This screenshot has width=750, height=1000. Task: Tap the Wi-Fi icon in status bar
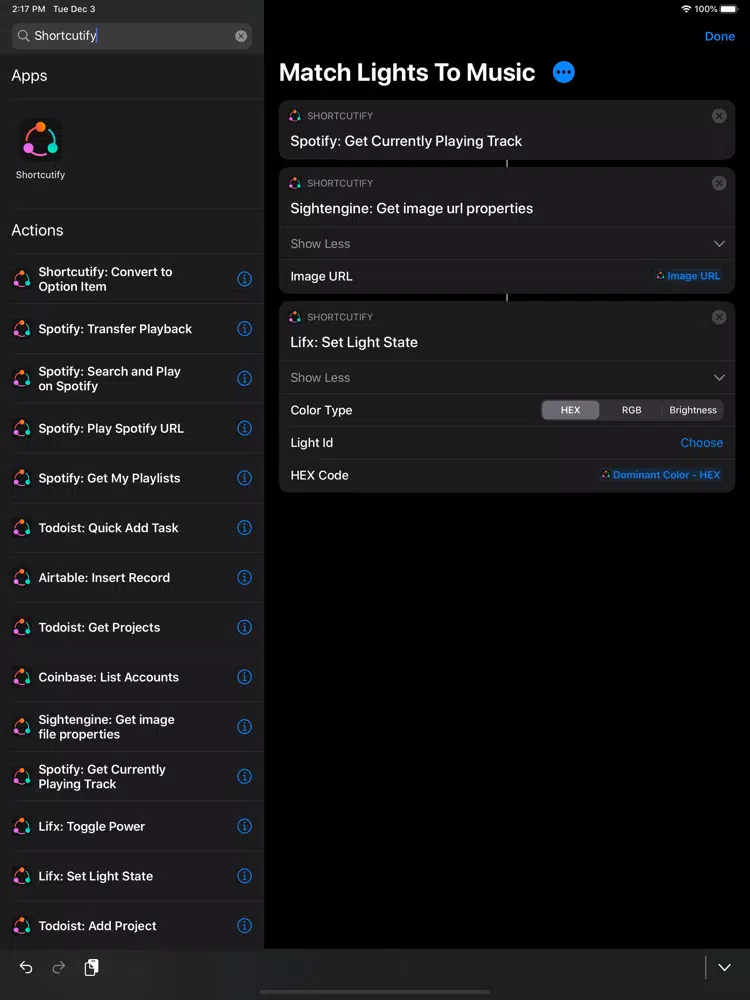coord(686,9)
